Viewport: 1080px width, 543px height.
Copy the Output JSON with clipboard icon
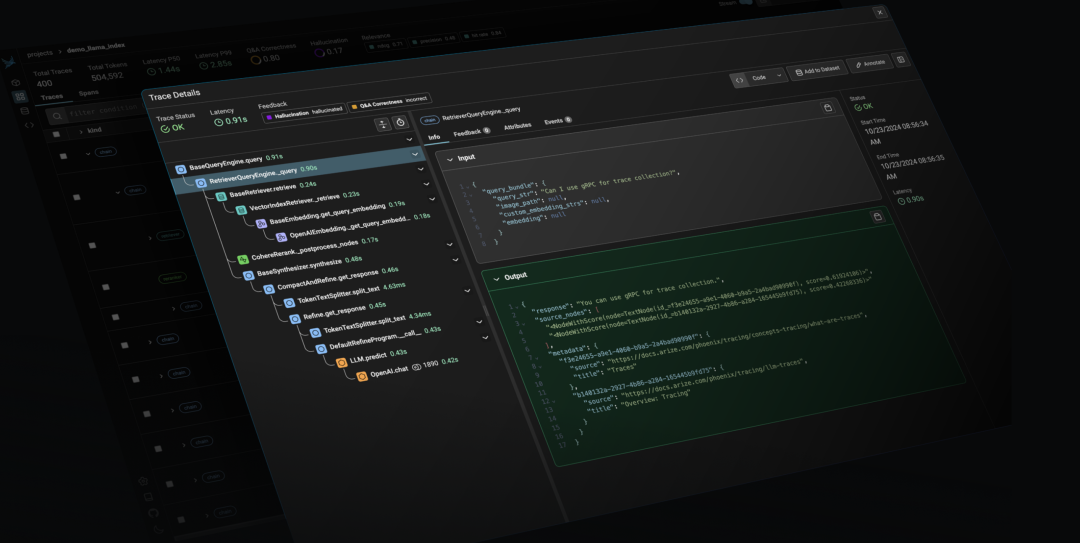(878, 216)
